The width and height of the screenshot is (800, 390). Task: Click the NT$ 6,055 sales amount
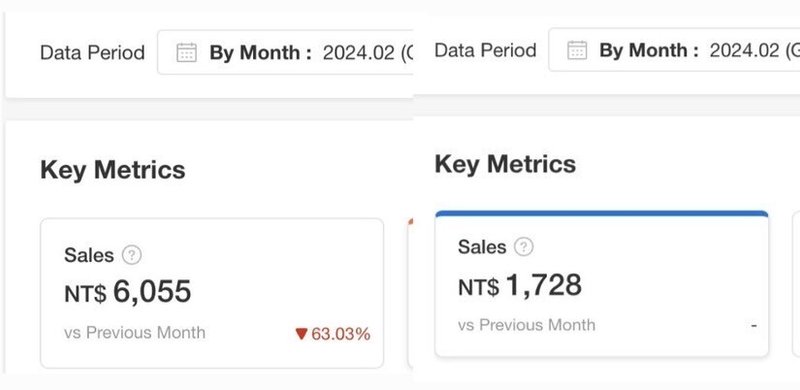coord(128,292)
